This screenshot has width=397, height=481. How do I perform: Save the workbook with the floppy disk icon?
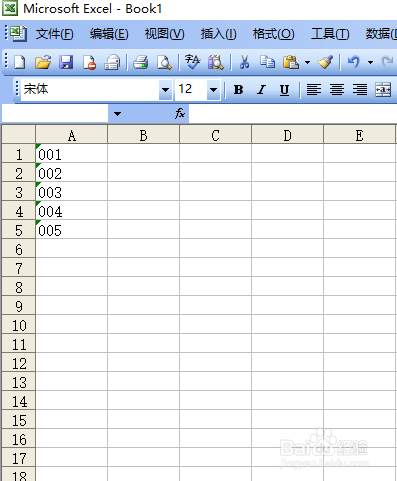[x=66, y=62]
